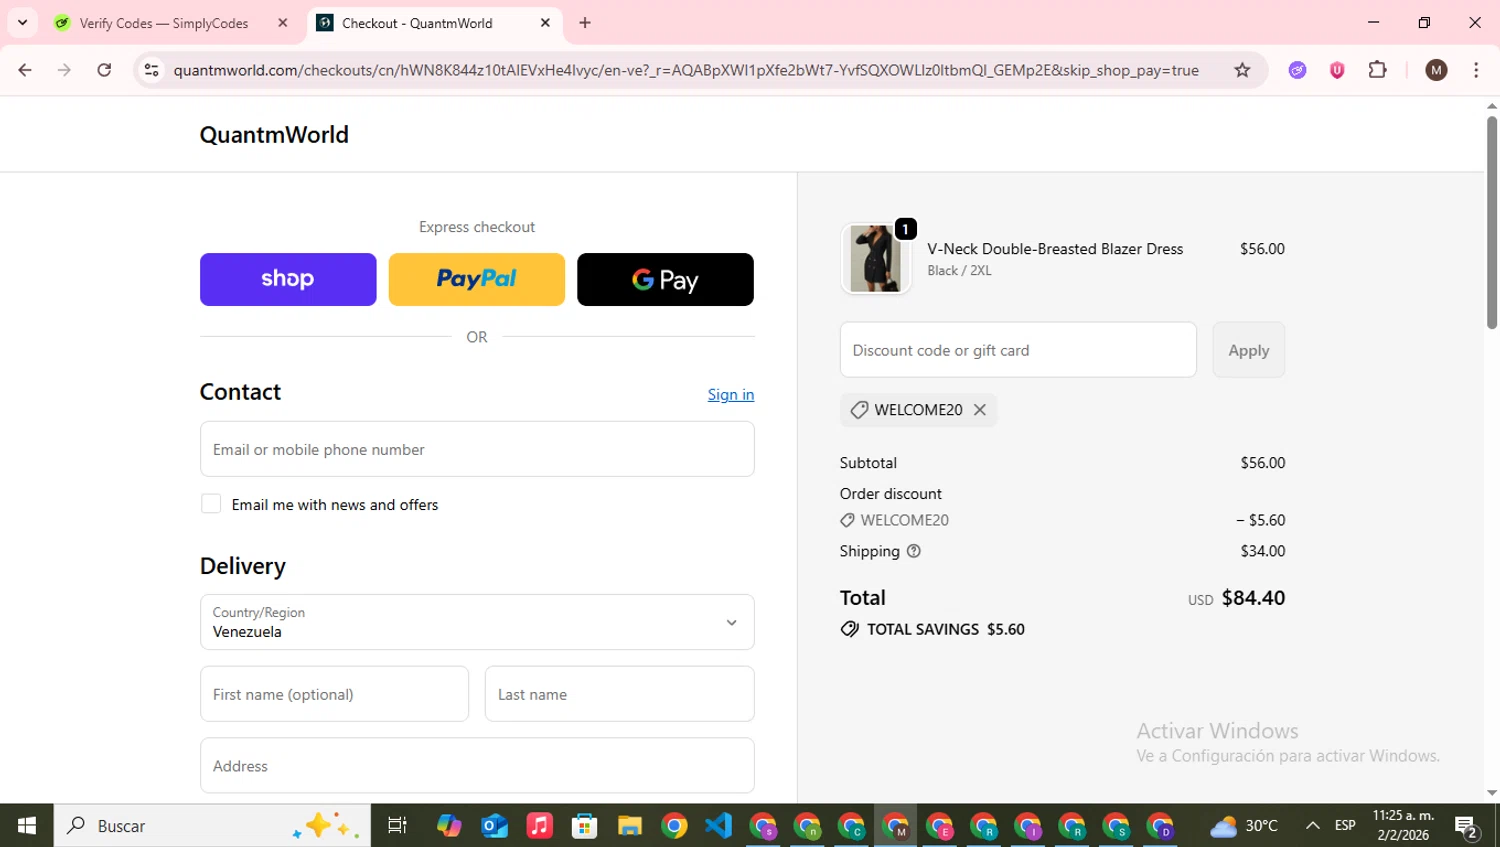This screenshot has width=1500, height=847.
Task: Click the TOTAL SAVINGS $5.60 line
Action: click(x=933, y=629)
